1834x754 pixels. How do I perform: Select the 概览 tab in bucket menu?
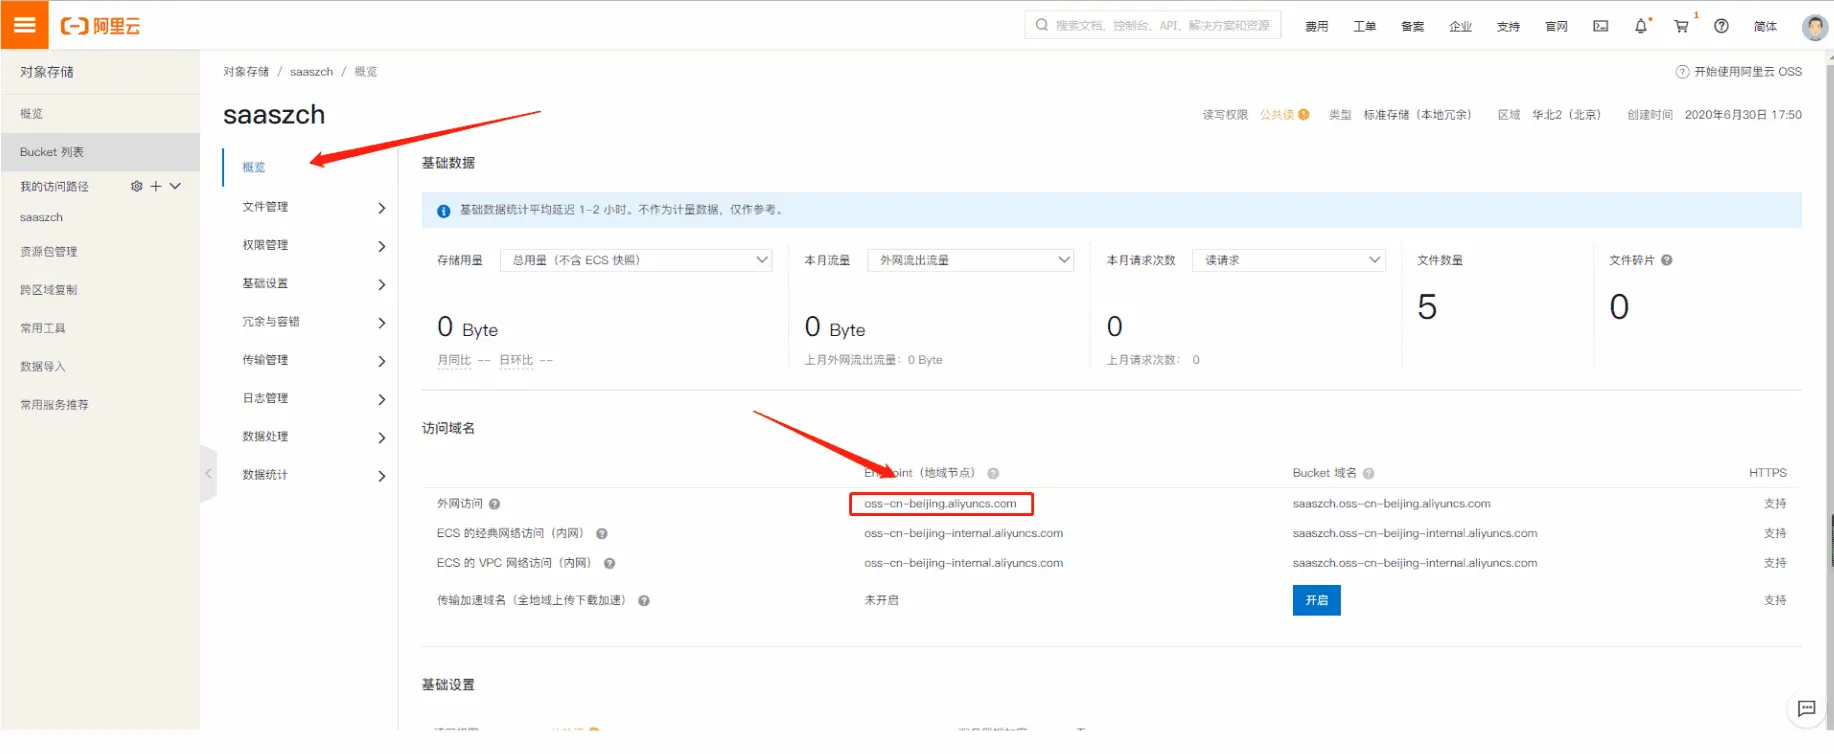tap(254, 167)
